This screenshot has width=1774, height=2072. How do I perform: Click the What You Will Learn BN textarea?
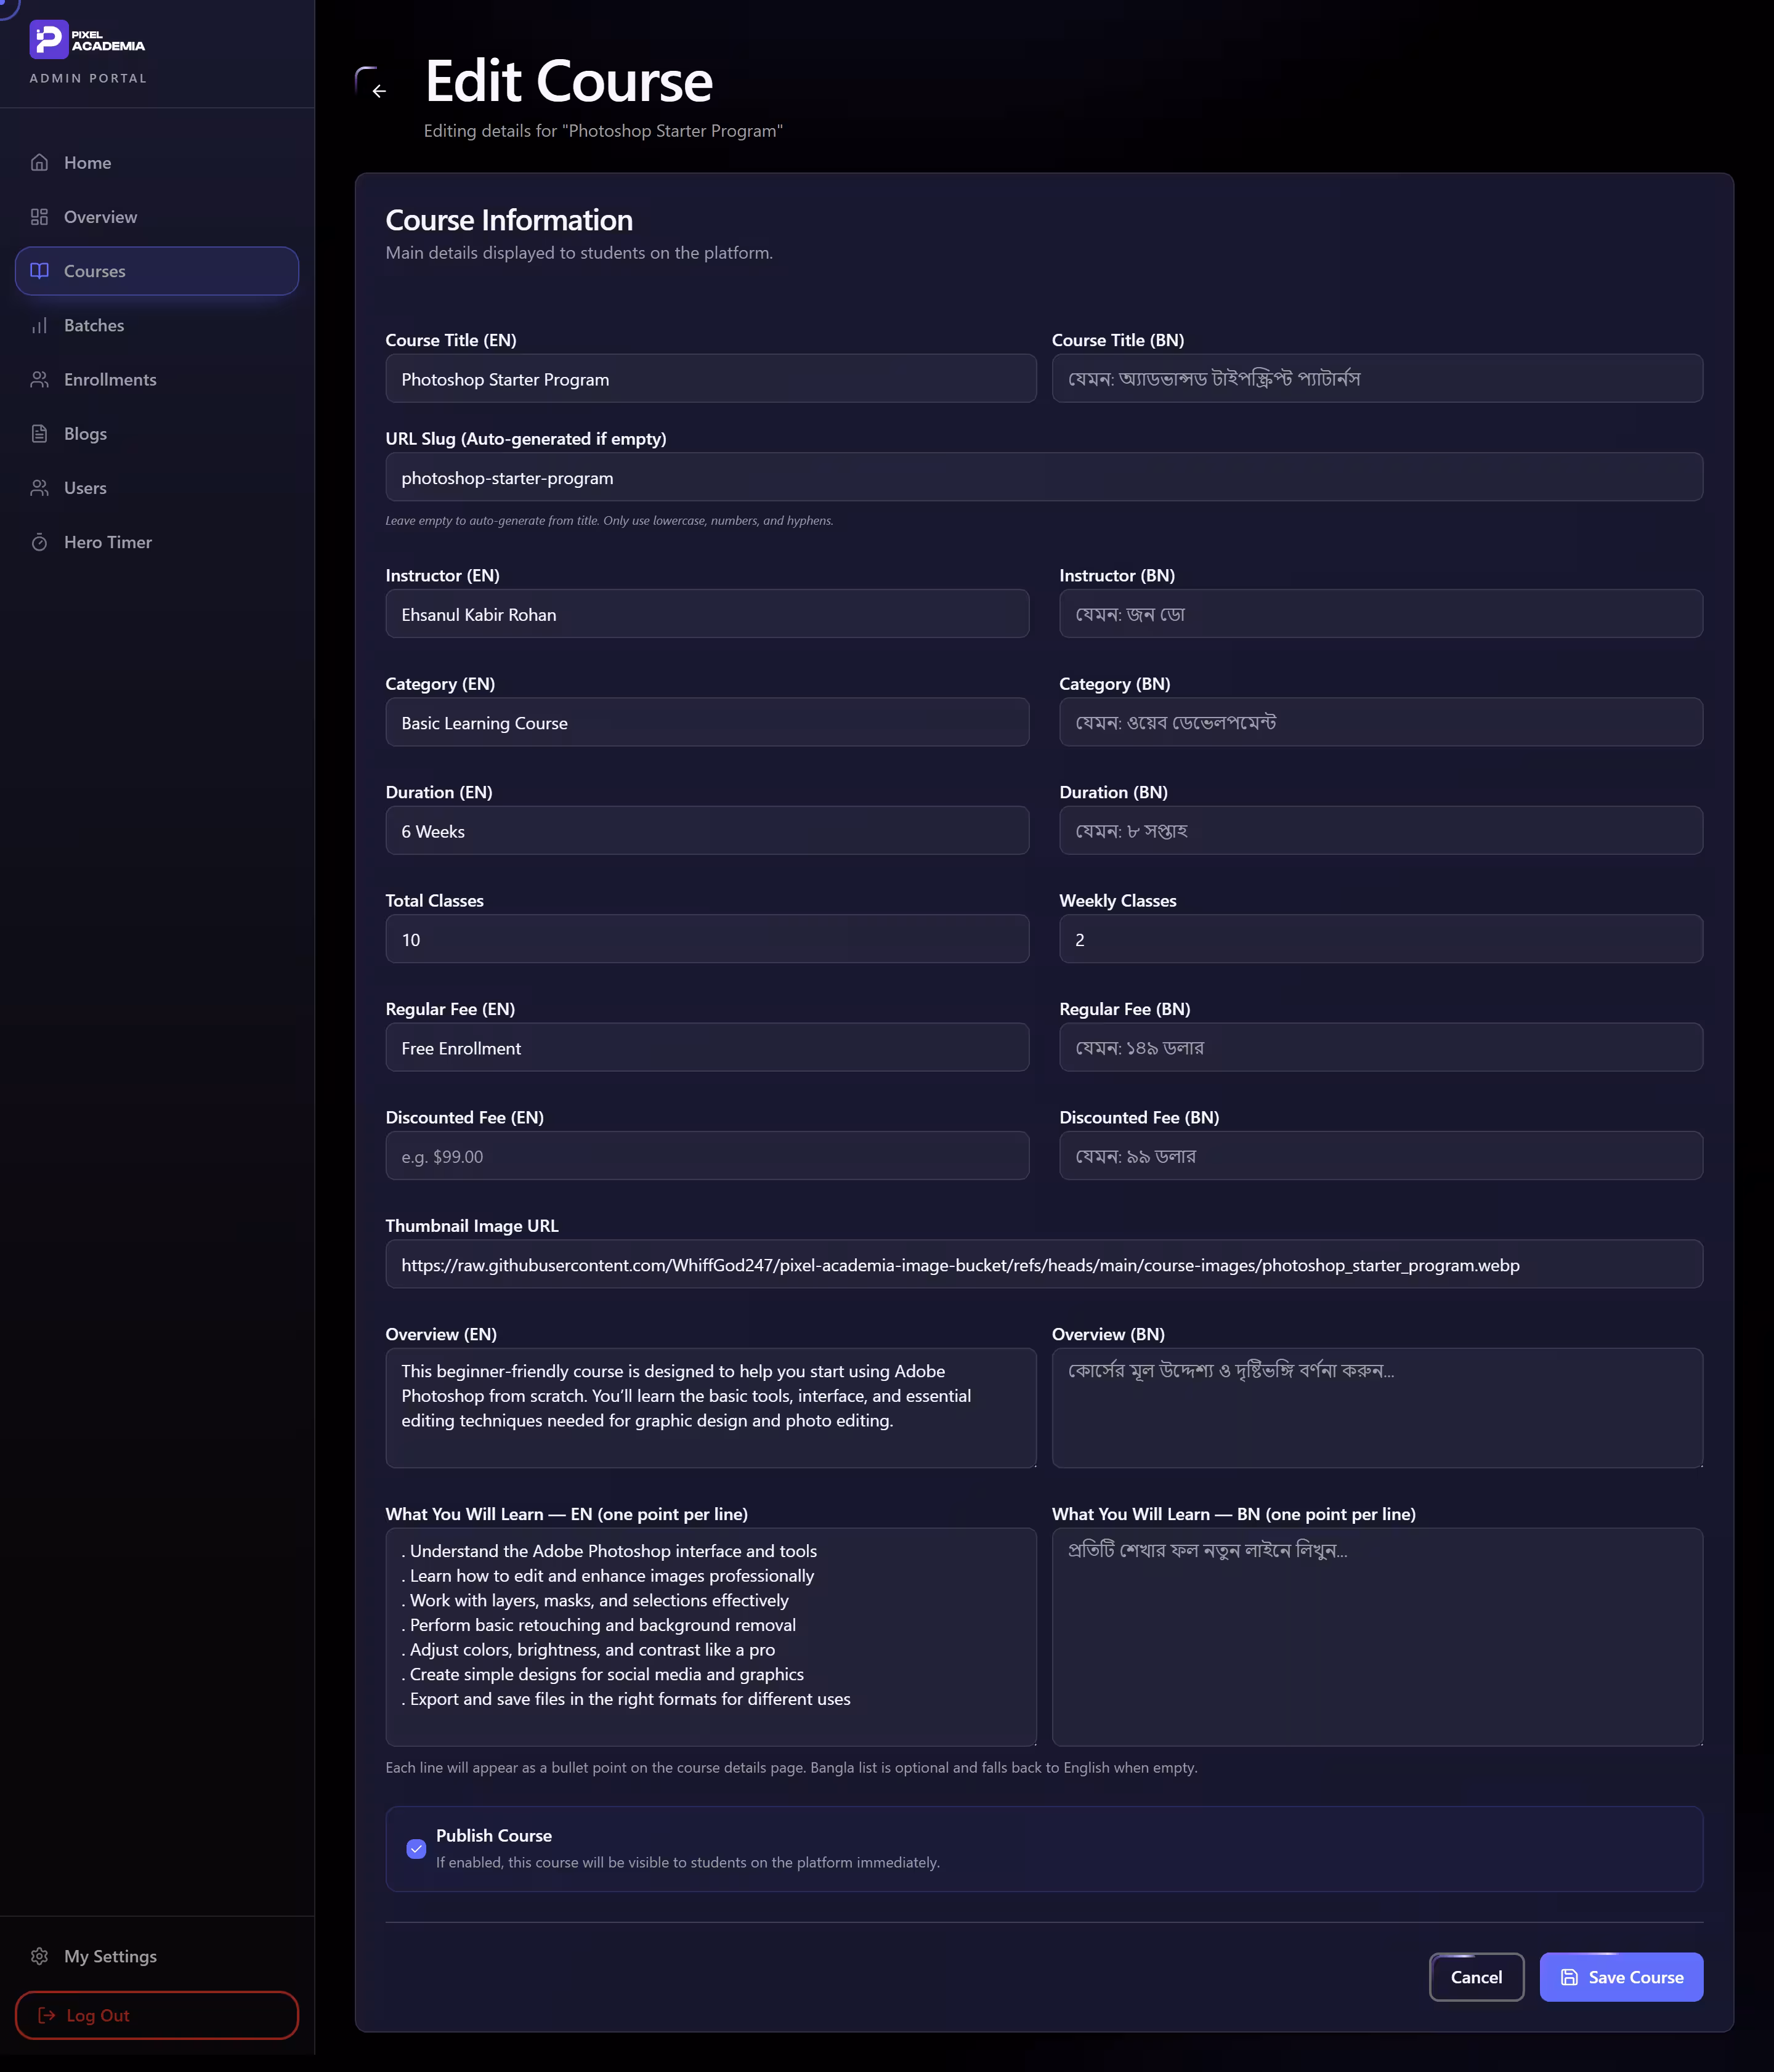click(1377, 1637)
